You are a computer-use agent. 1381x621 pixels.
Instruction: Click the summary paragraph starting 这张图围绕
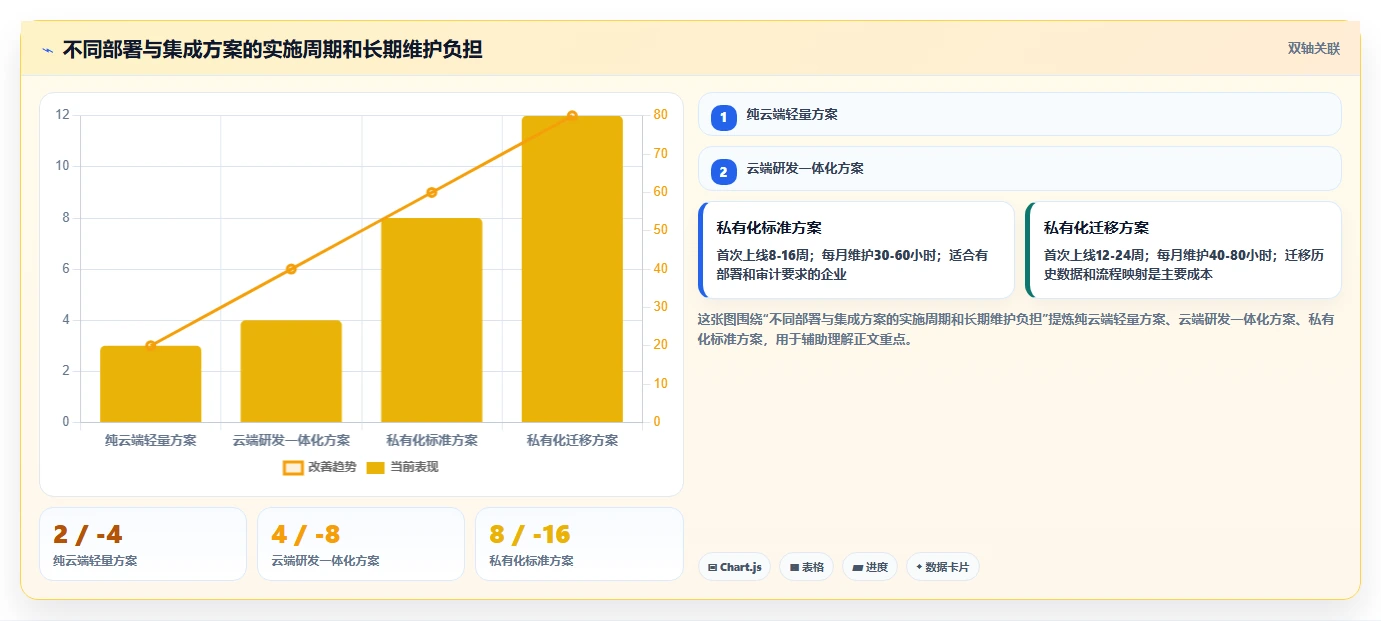[1015, 329]
